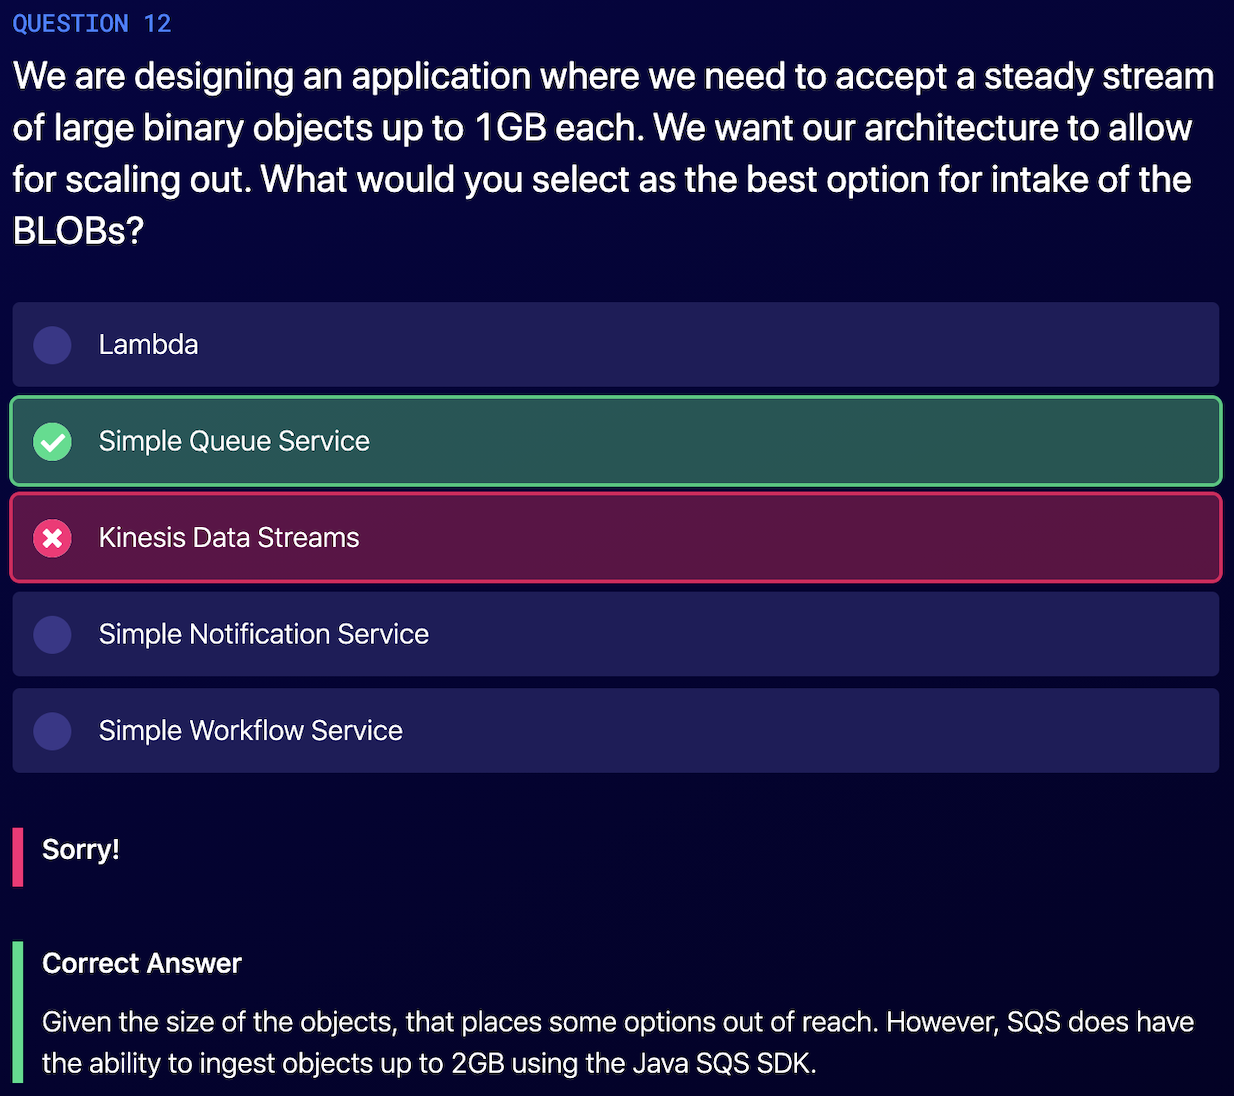Click the green bar beside Correct Answer

pyautogui.click(x=18, y=1012)
